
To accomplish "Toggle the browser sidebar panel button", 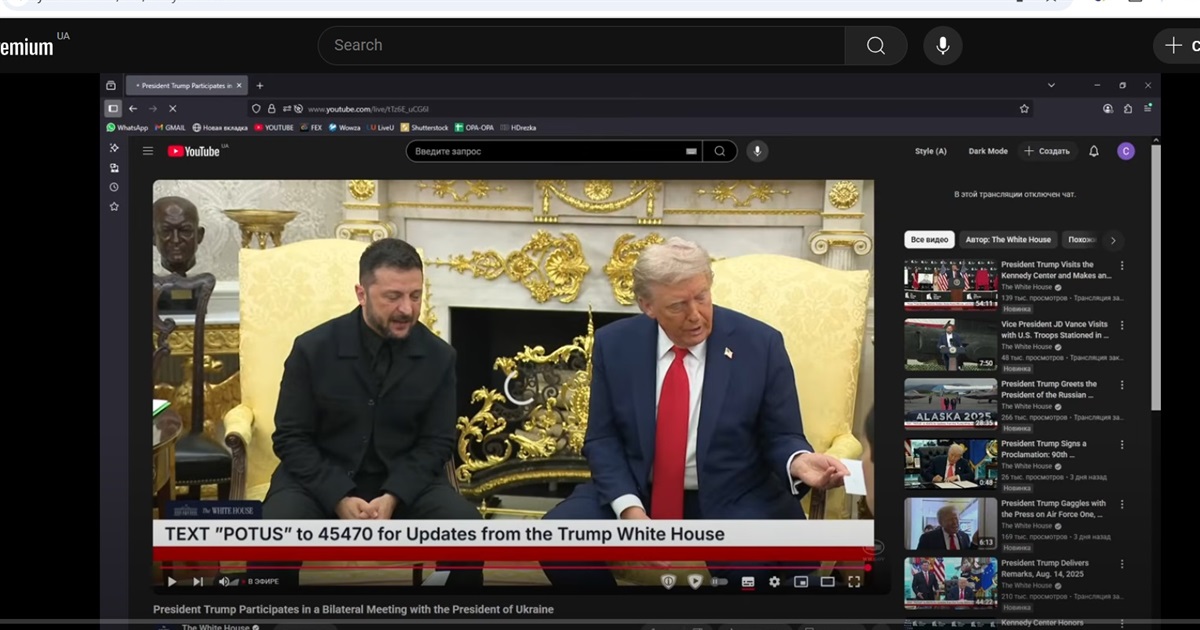I will [x=113, y=108].
